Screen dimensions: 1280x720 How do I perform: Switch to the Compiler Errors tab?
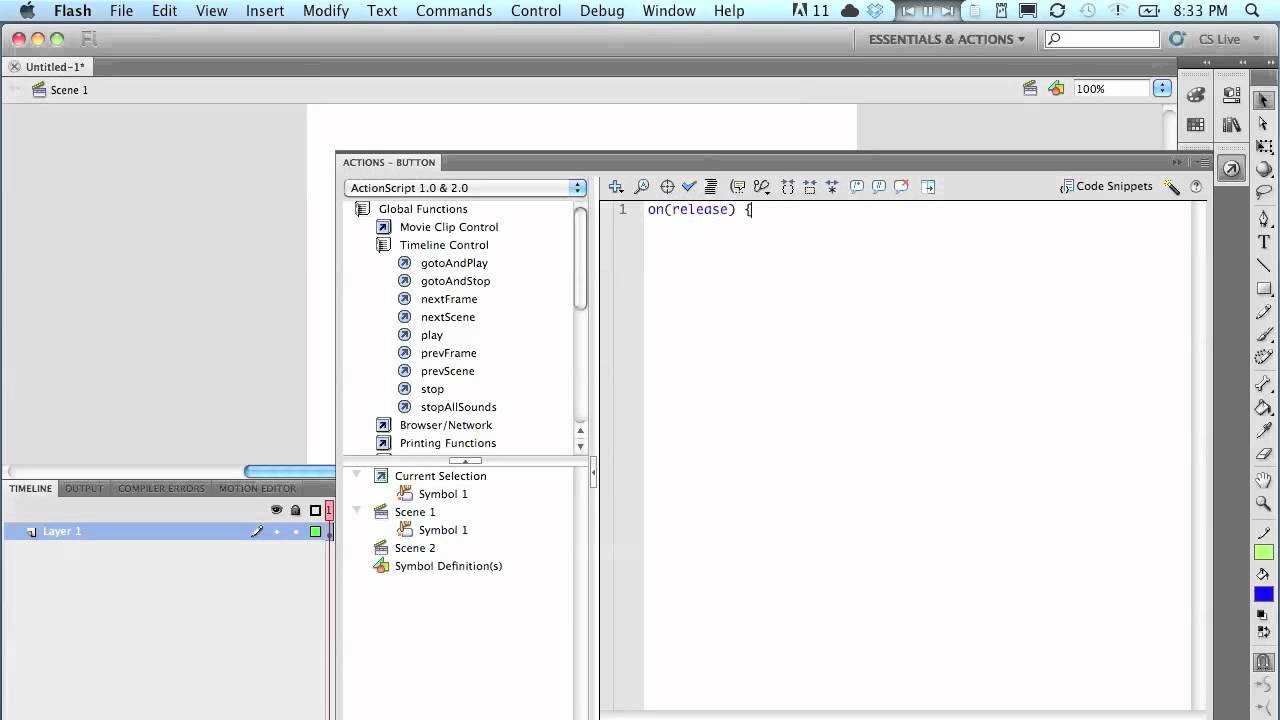(x=161, y=489)
